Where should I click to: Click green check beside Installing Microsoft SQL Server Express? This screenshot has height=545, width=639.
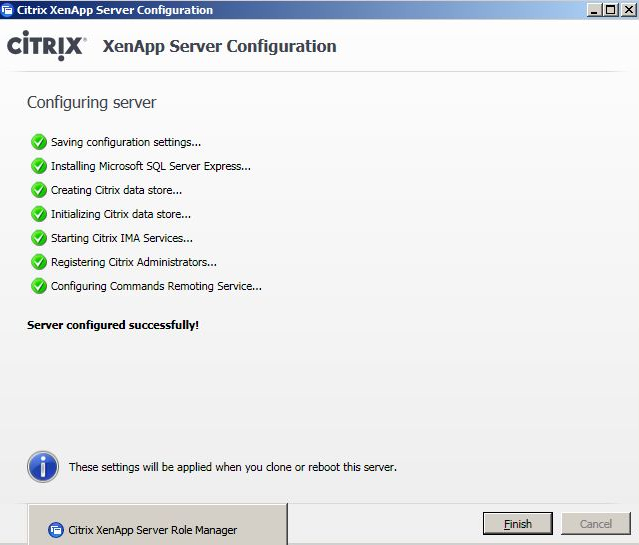coord(39,166)
